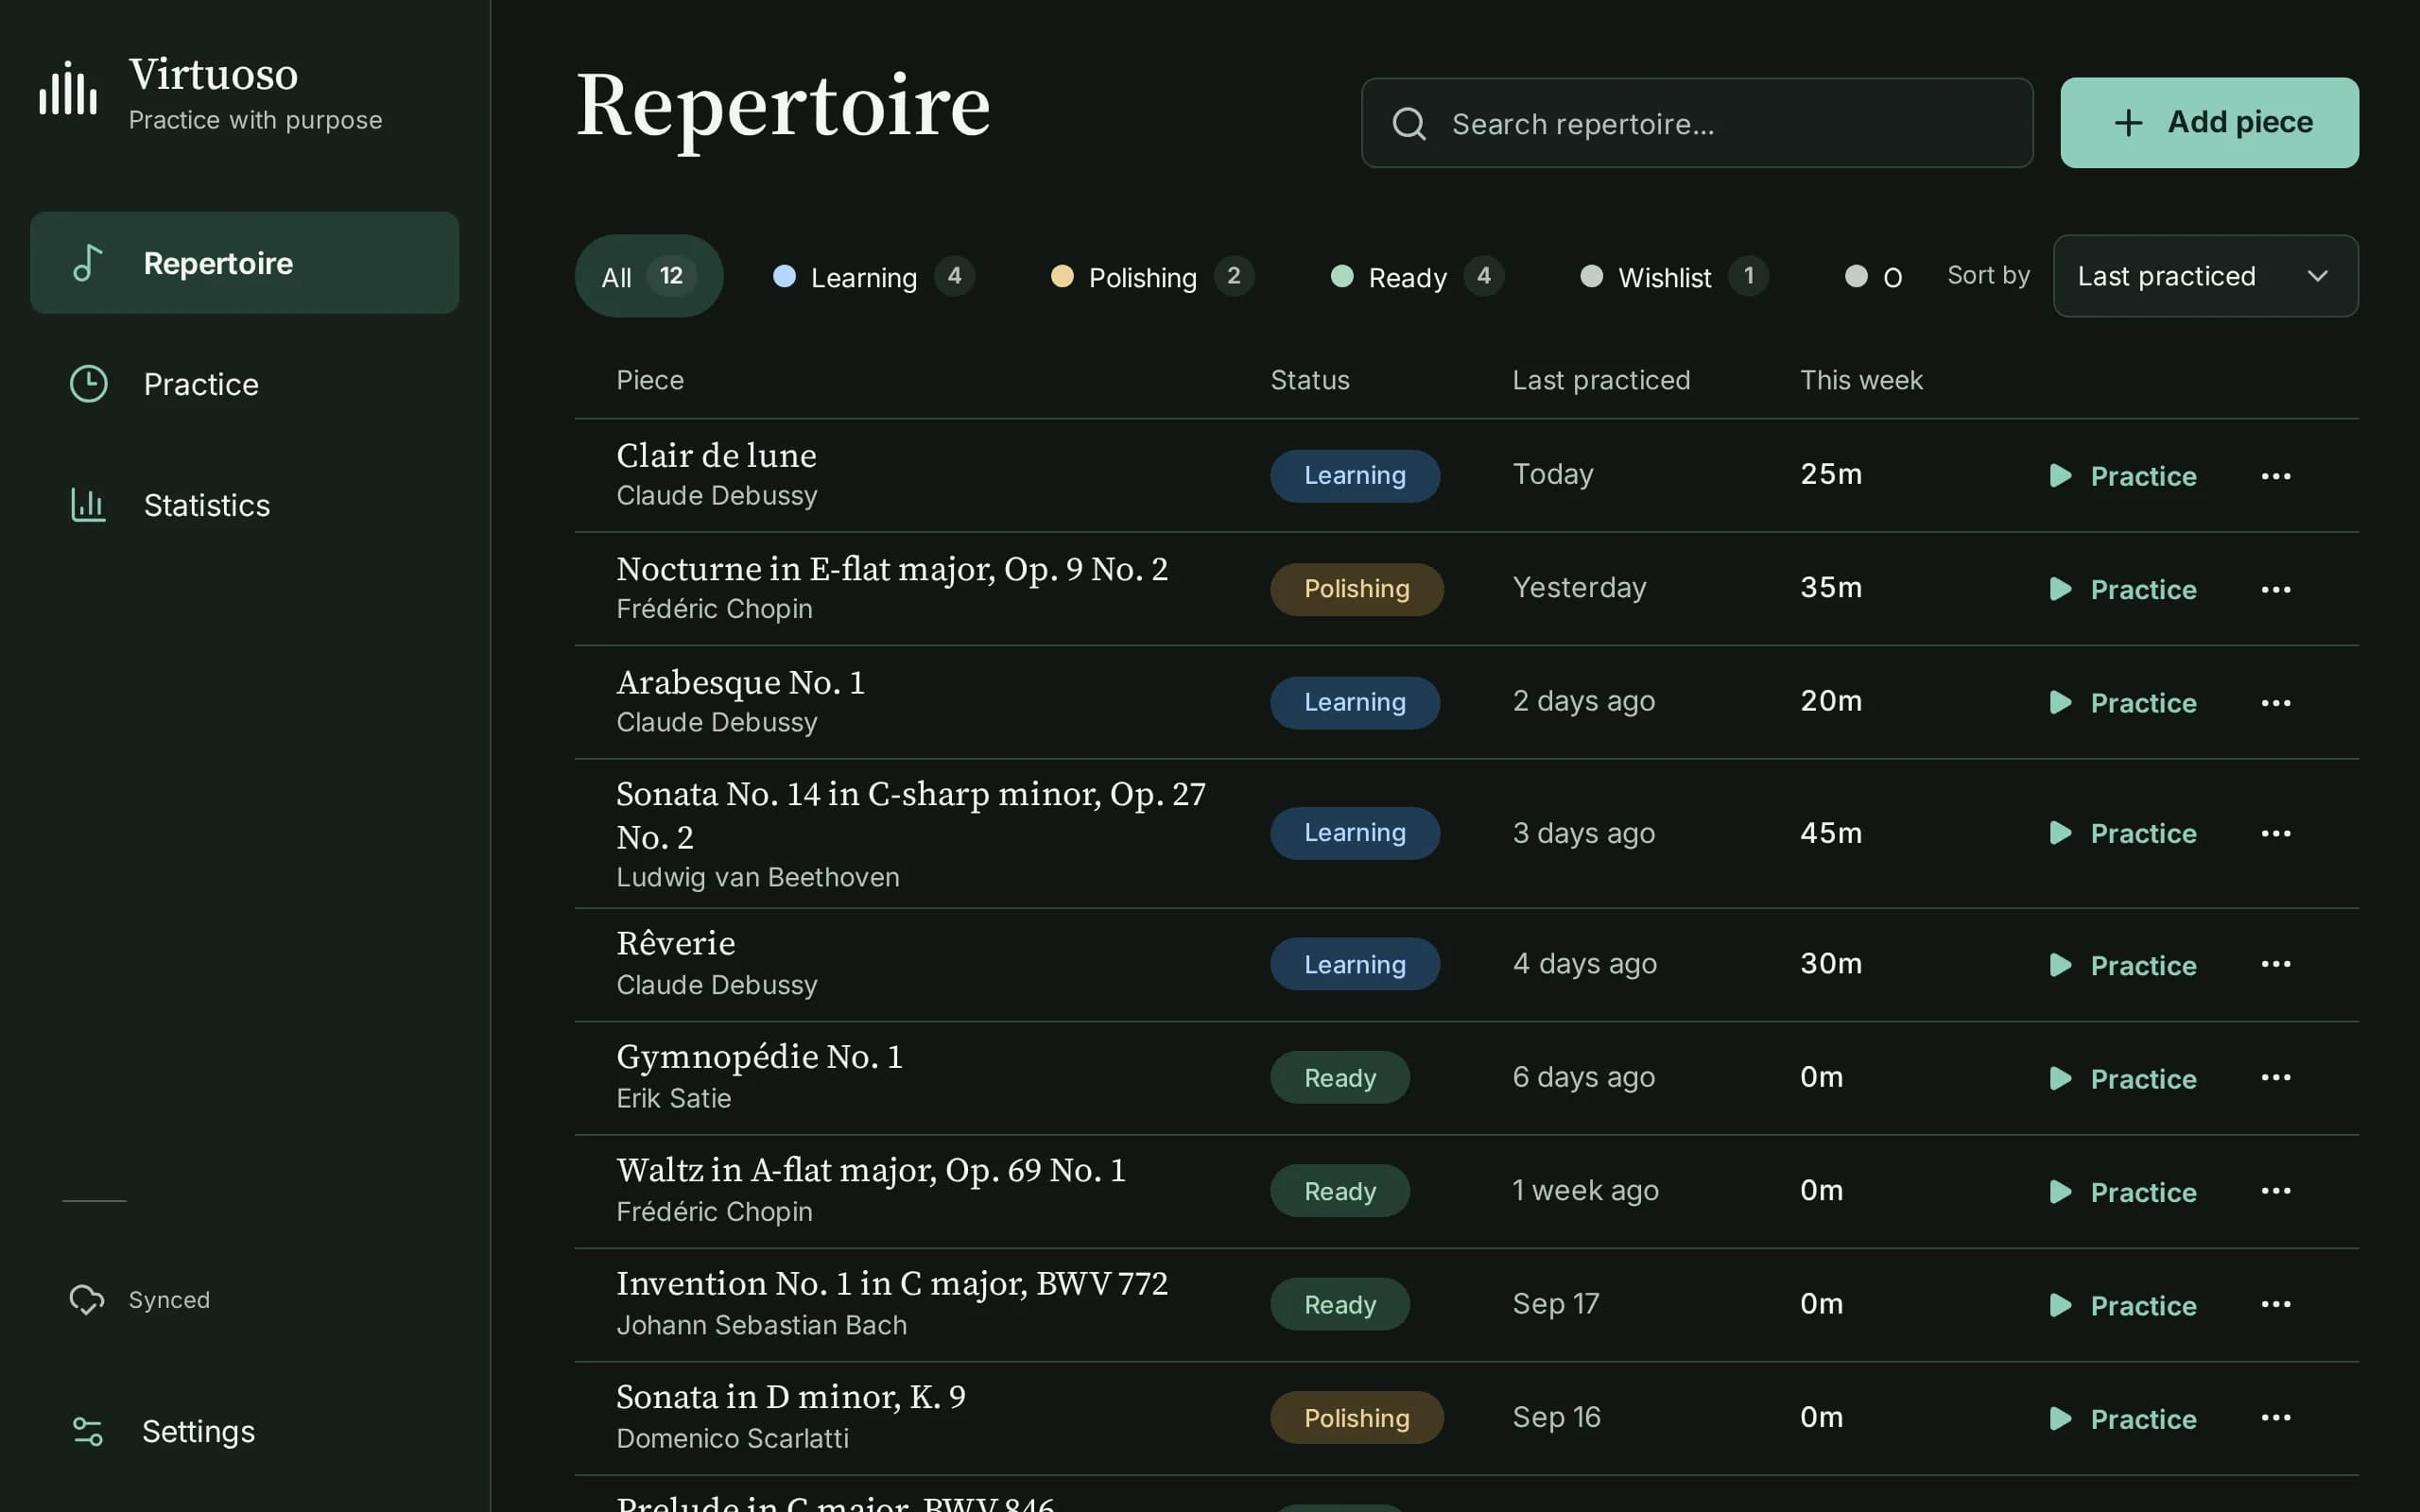Click the sliders icon beside Settings

[88, 1431]
